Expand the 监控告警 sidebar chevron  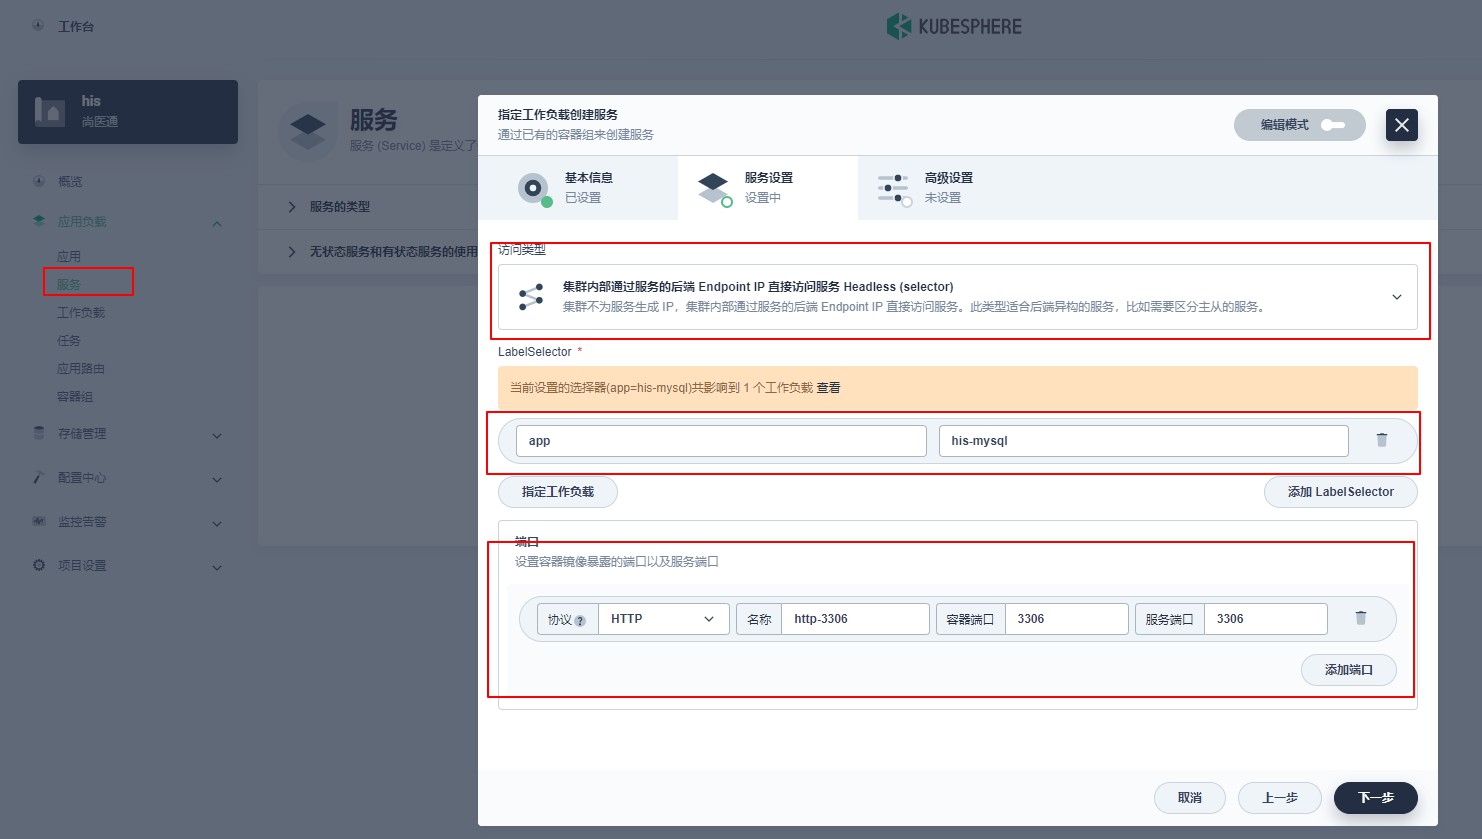coord(217,523)
